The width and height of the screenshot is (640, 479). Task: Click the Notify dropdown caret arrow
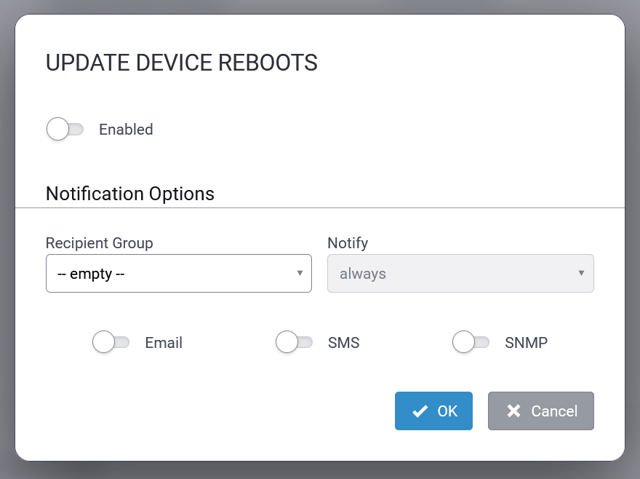click(x=582, y=273)
